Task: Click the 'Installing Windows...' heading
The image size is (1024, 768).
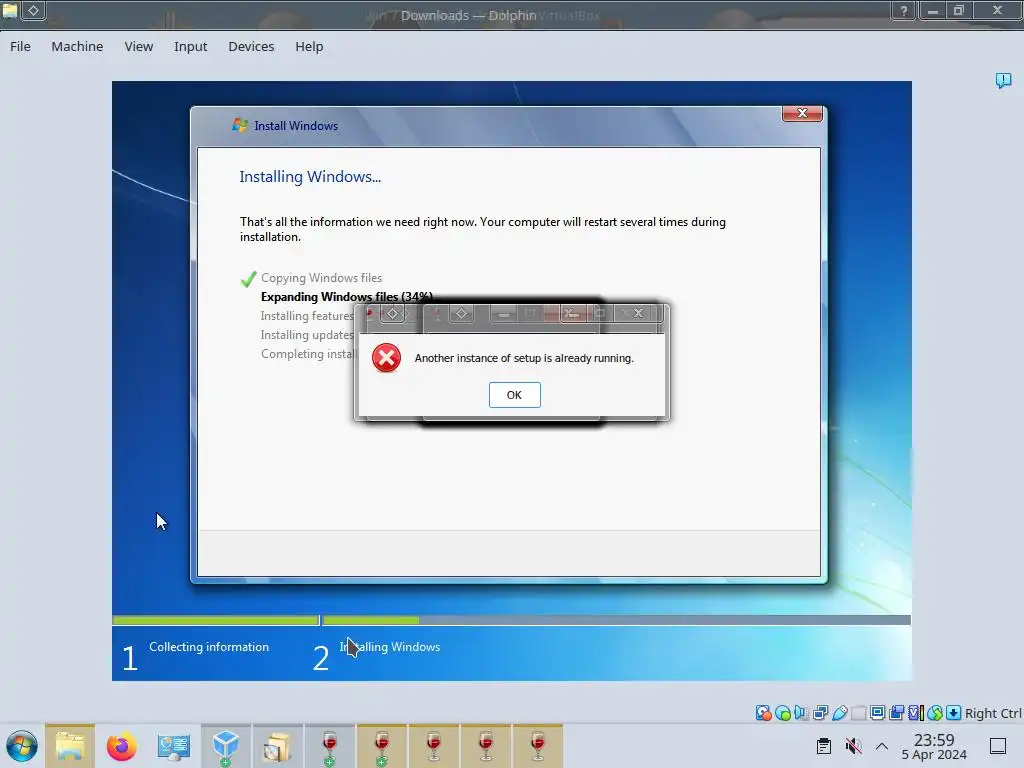Action: point(310,176)
